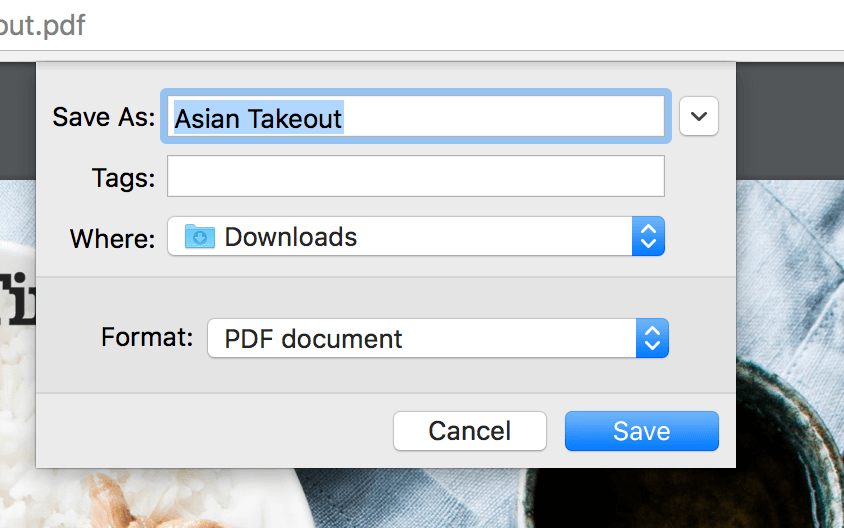This screenshot has width=844, height=528.
Task: Cancel the save dialog
Action: tap(469, 431)
